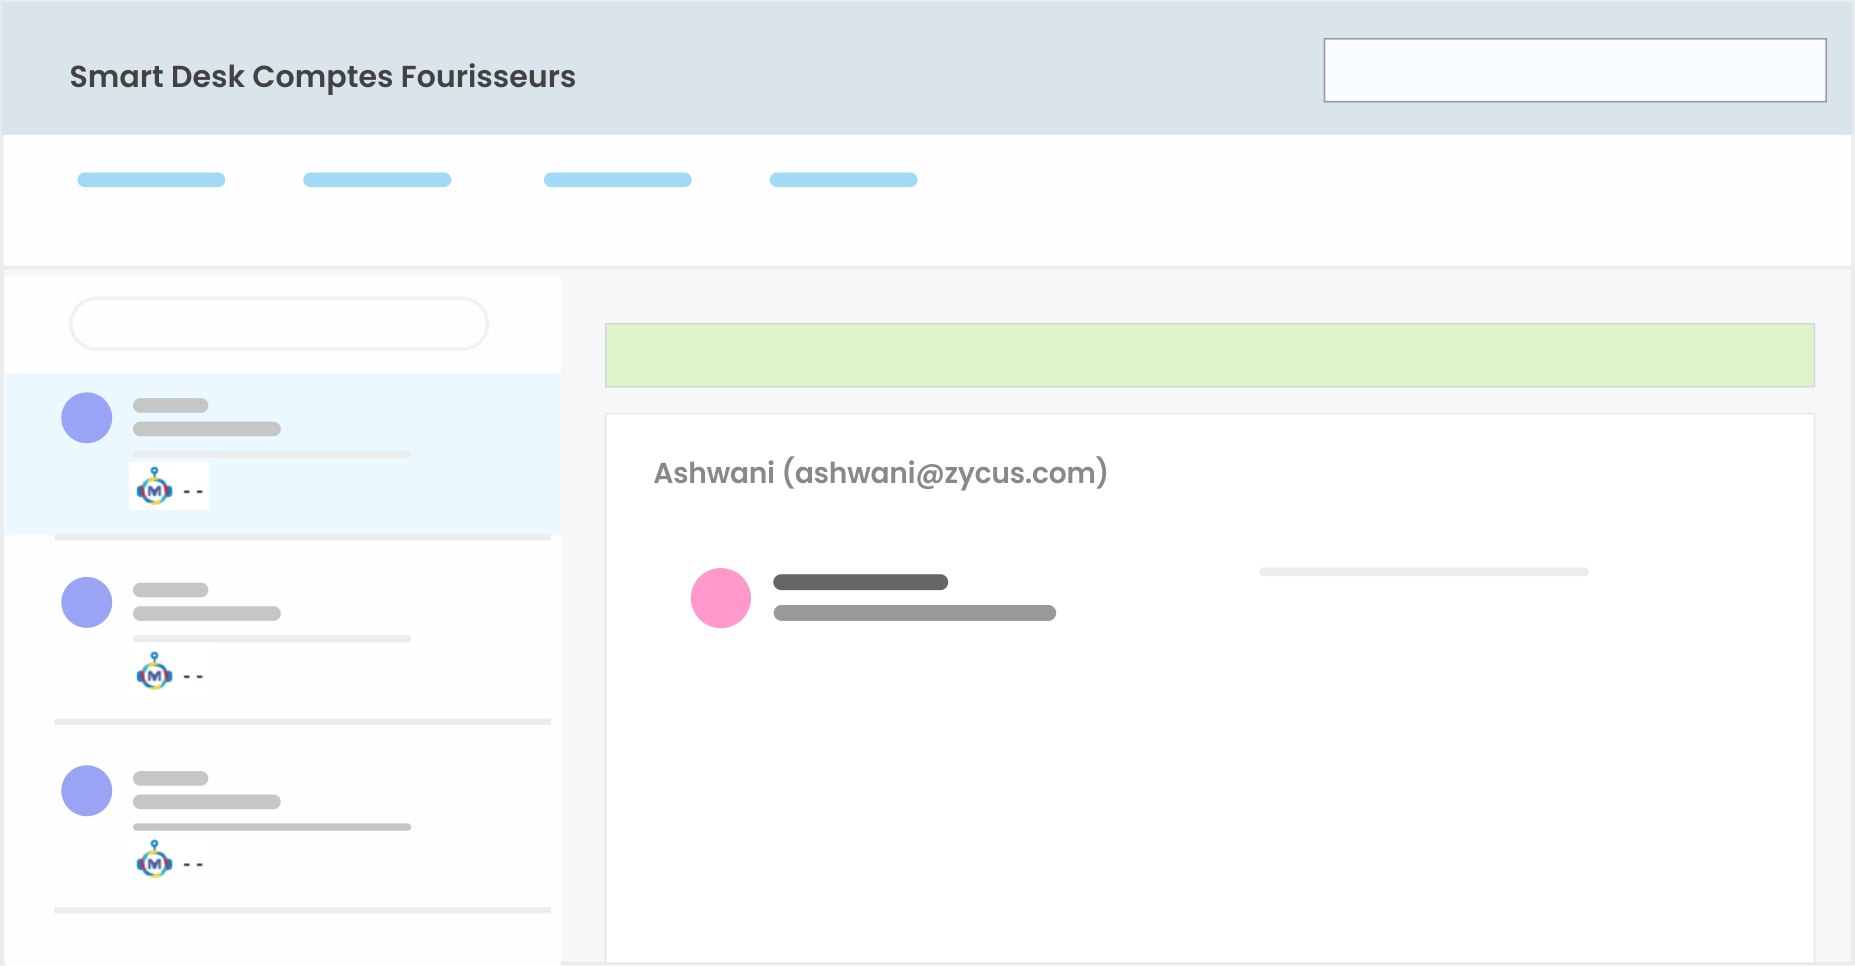This screenshot has height=966, width=1855.
Task: Open the first blue navigation tab
Action: (x=151, y=180)
